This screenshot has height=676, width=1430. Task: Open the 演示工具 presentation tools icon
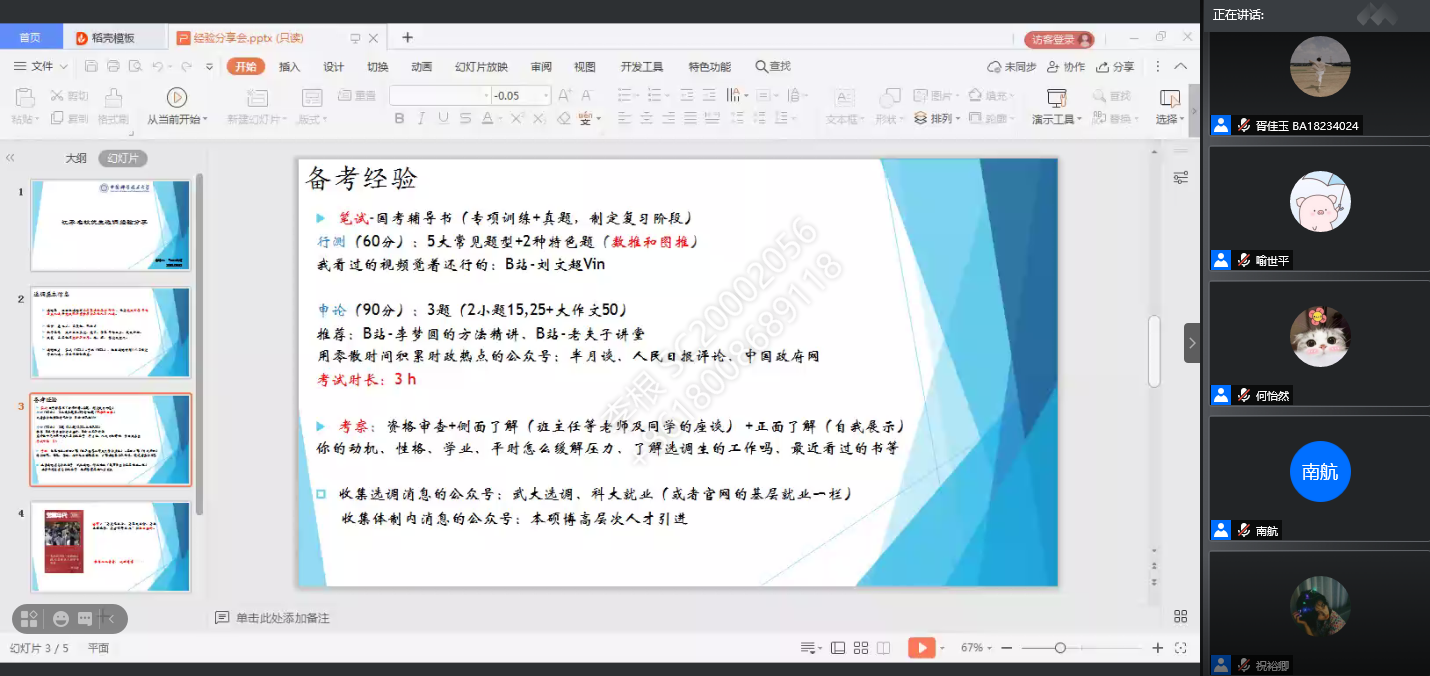click(1056, 98)
